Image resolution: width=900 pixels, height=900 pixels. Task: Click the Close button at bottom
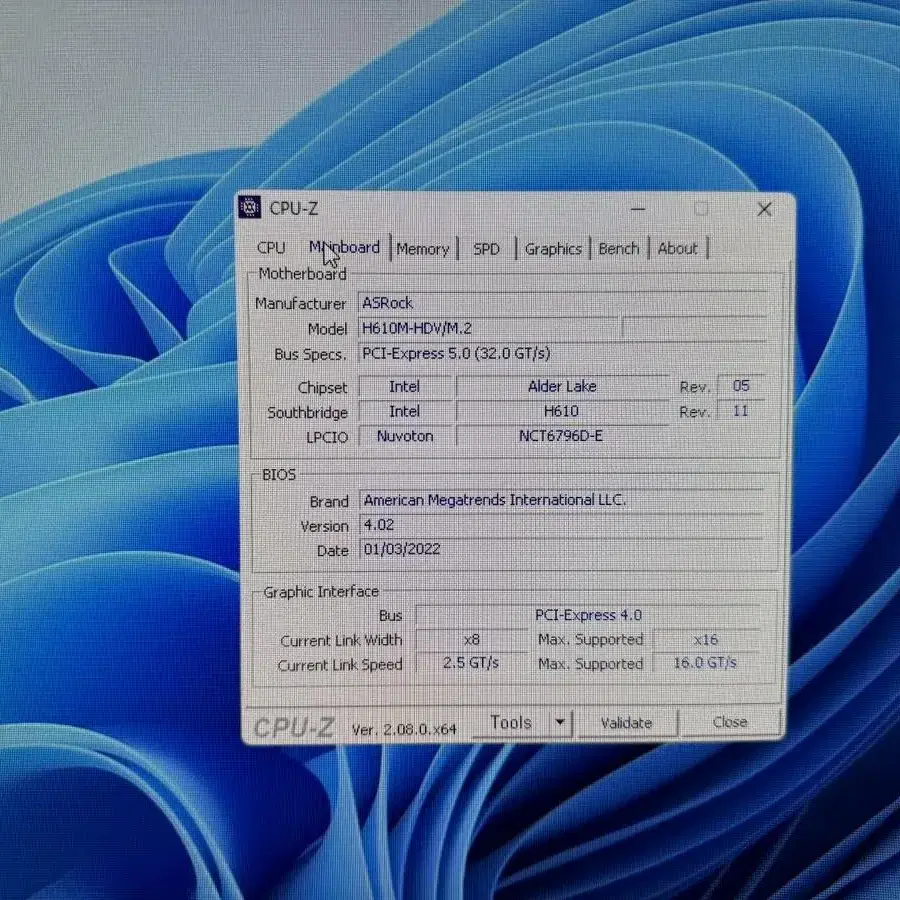[730, 722]
